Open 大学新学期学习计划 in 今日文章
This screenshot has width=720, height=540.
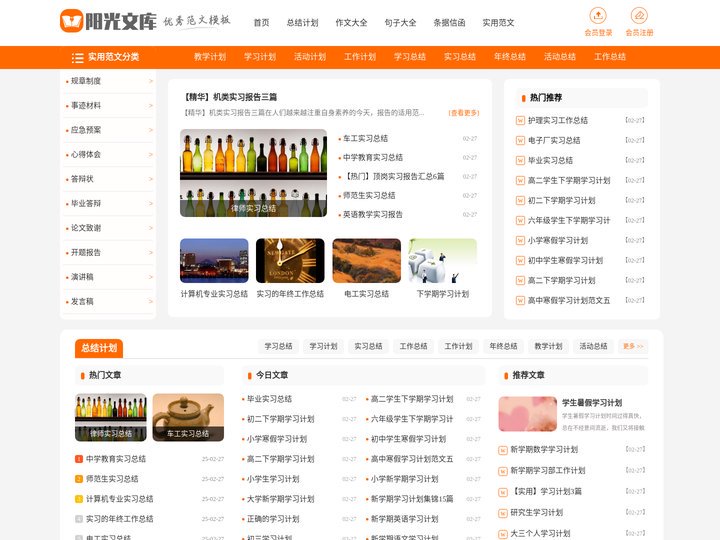tap(281, 499)
